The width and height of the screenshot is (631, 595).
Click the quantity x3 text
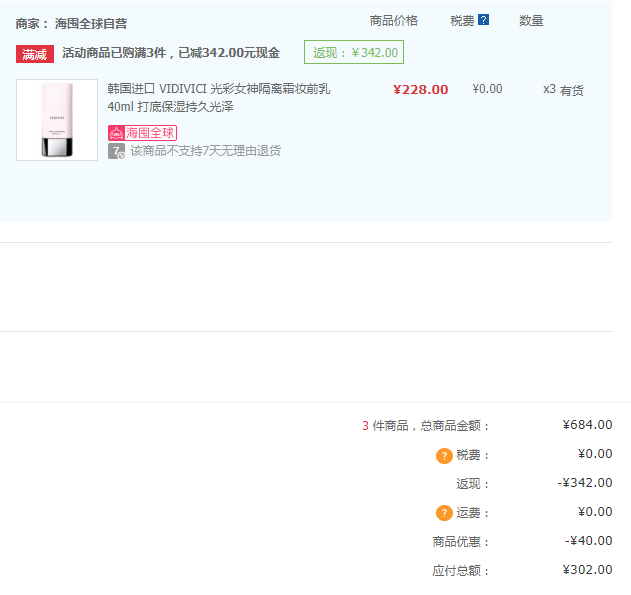pos(549,89)
